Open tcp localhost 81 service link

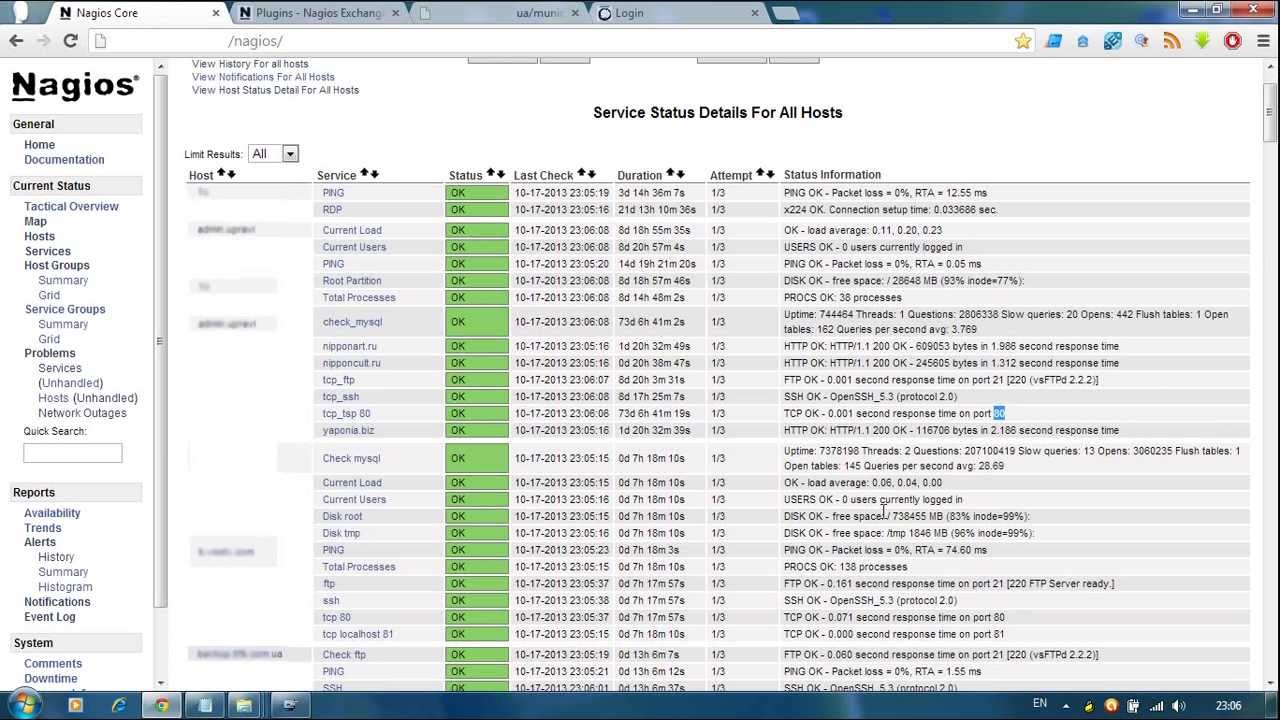pyautogui.click(x=358, y=634)
